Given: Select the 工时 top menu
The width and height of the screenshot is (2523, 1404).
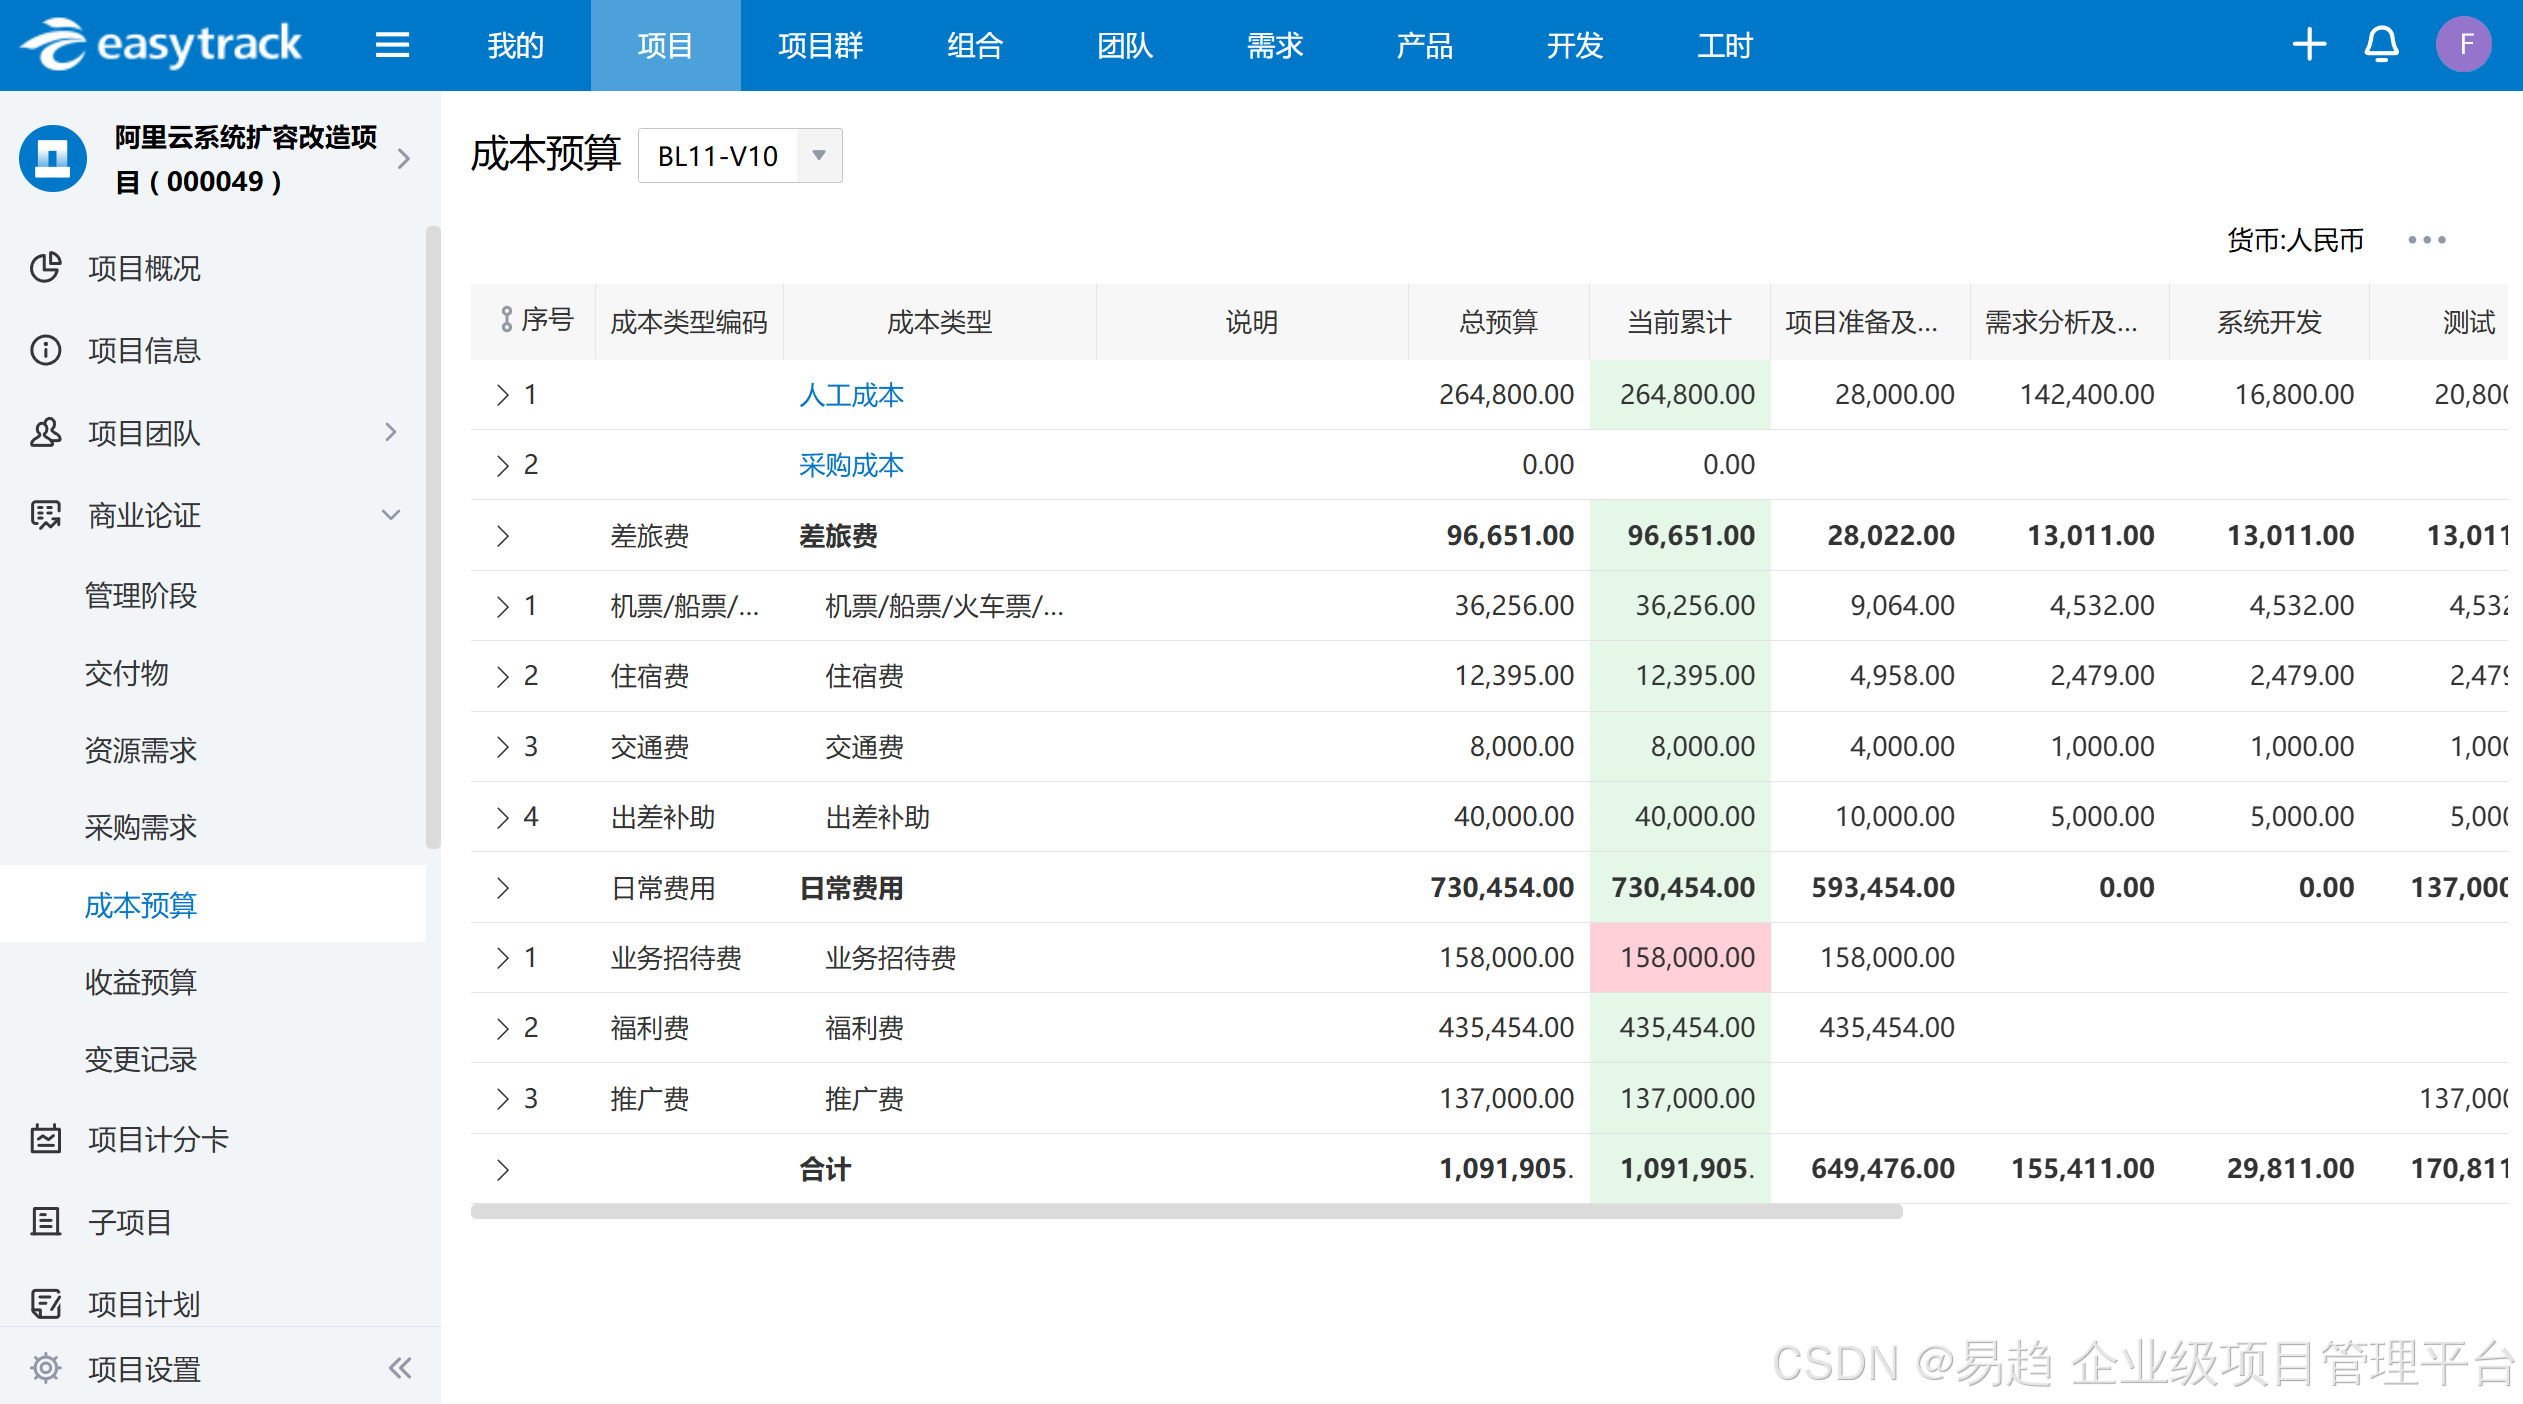Looking at the screenshot, I should pyautogui.click(x=1724, y=45).
